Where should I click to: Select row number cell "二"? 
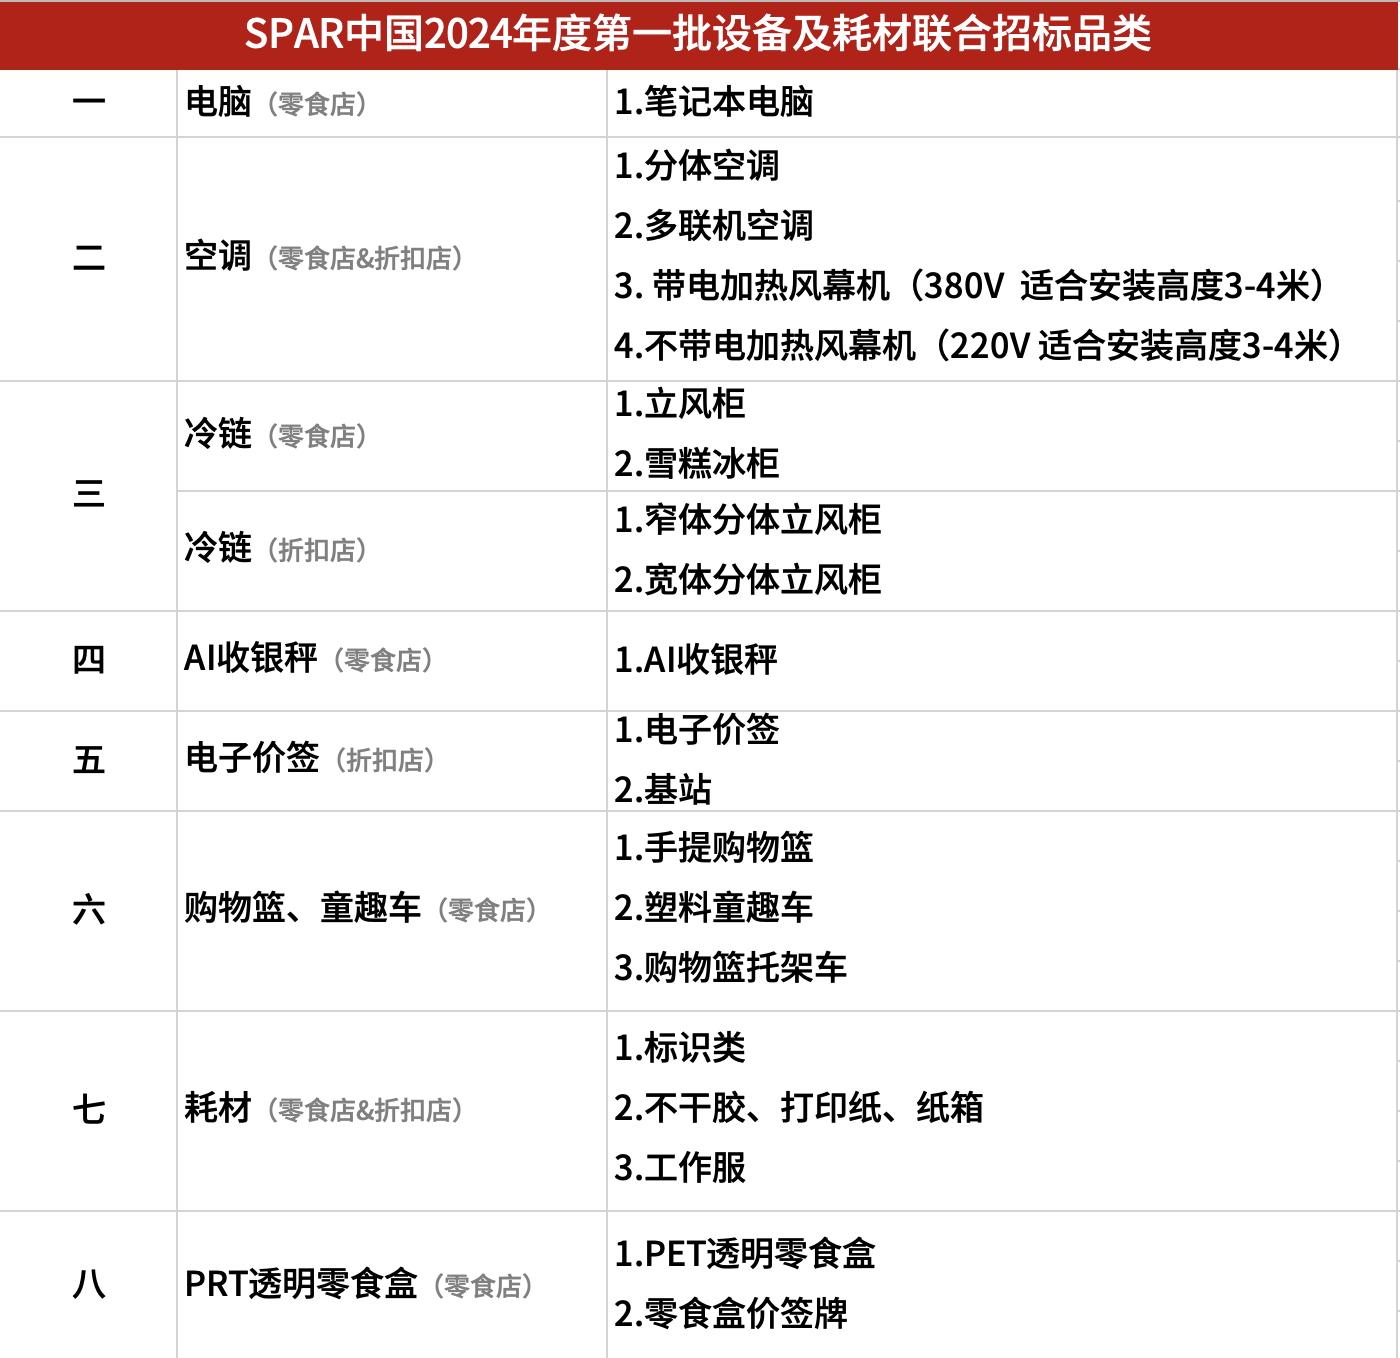point(89,258)
